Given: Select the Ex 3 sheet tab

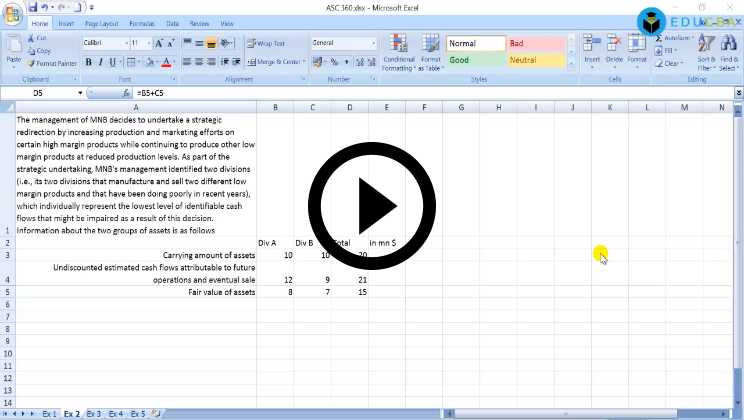Looking at the screenshot, I should click(x=93, y=413).
